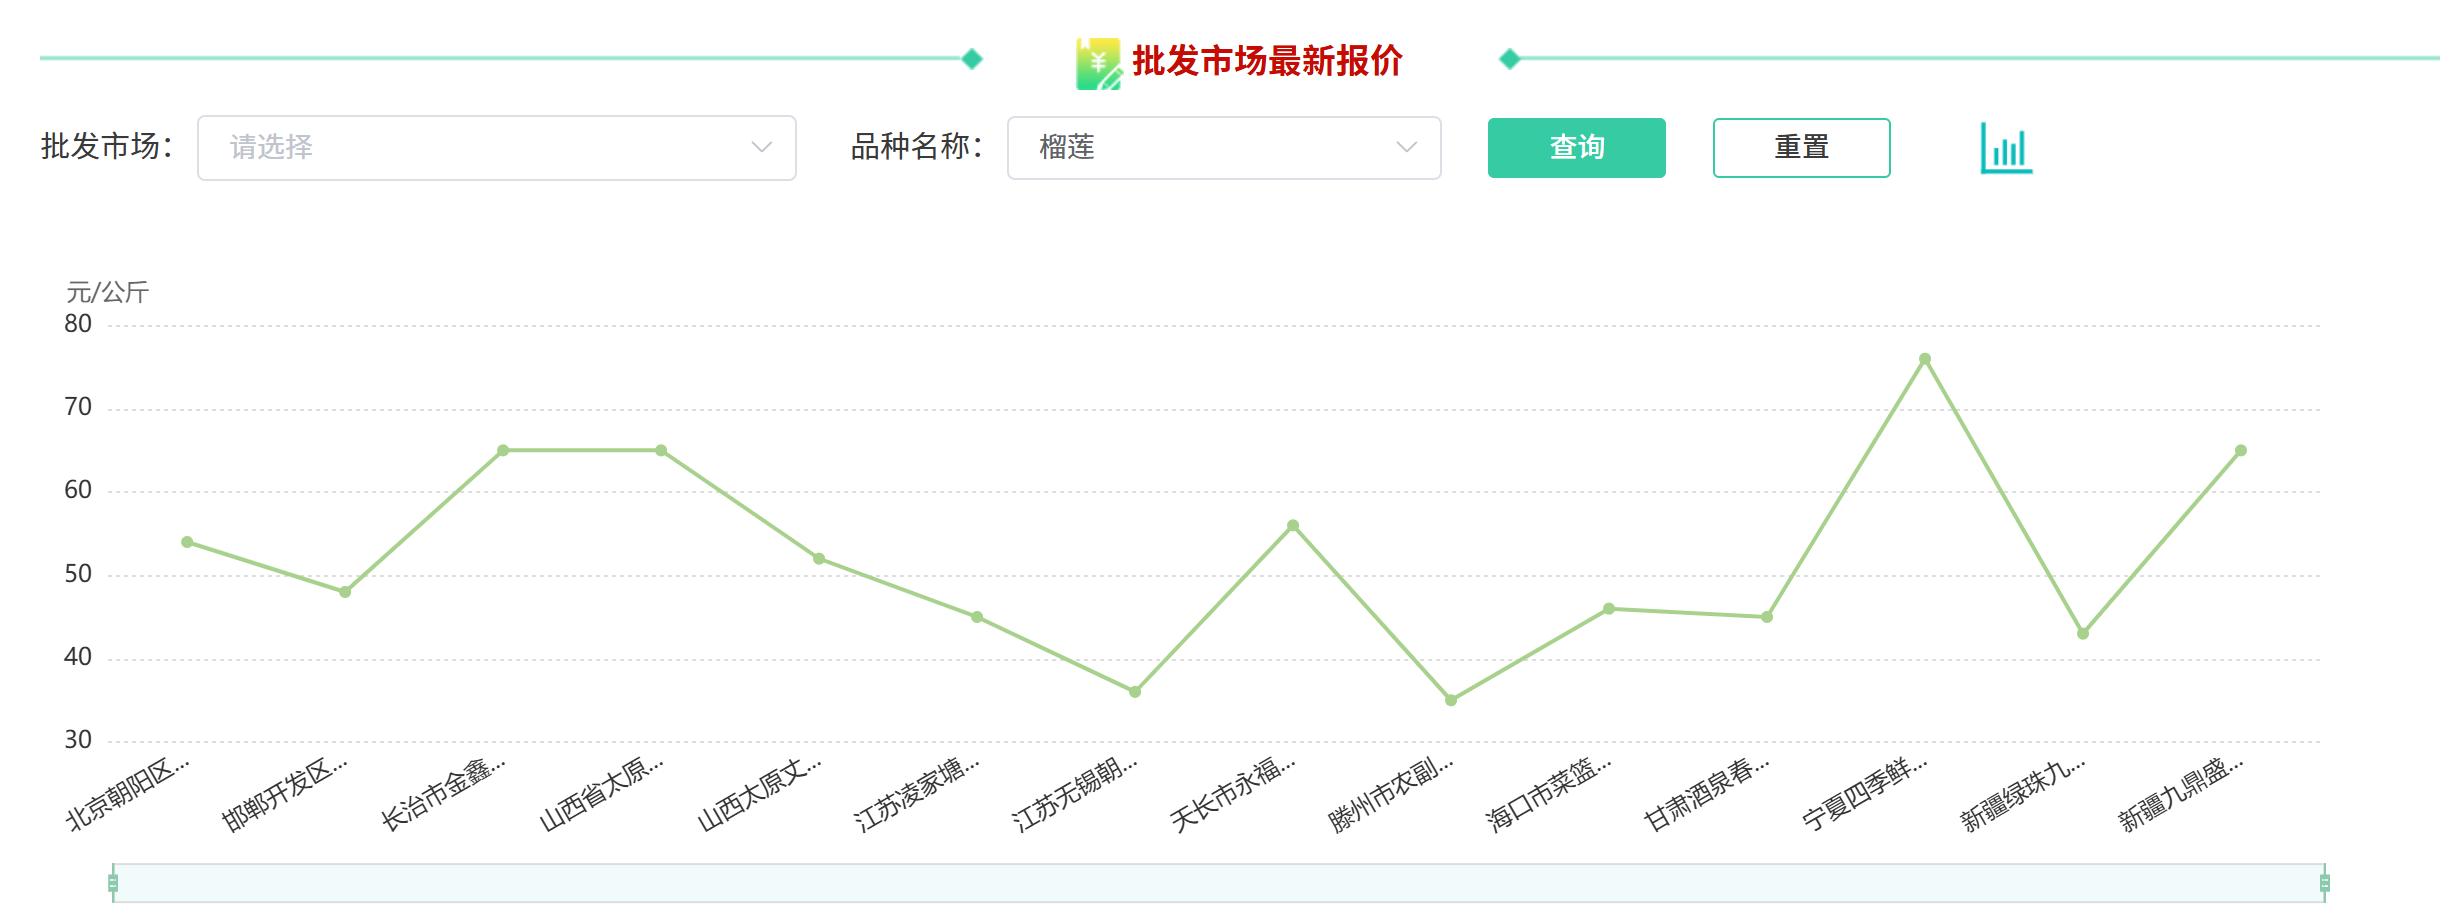Image resolution: width=2450 pixels, height=924 pixels.
Task: Expand the 品种名称 dropdown showing 榴莲
Action: 1222,148
